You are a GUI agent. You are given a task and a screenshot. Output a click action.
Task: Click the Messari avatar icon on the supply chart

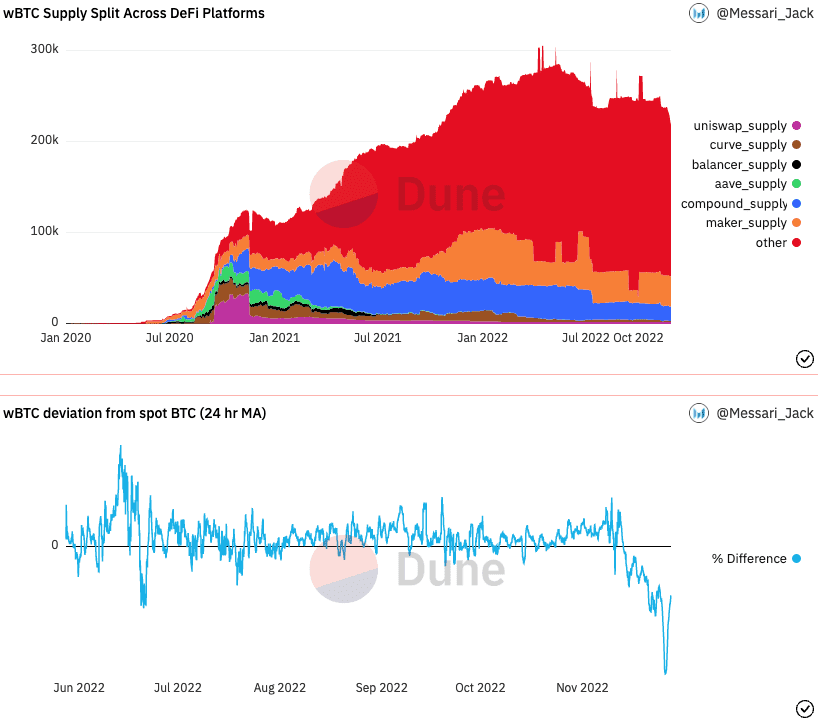pos(699,13)
